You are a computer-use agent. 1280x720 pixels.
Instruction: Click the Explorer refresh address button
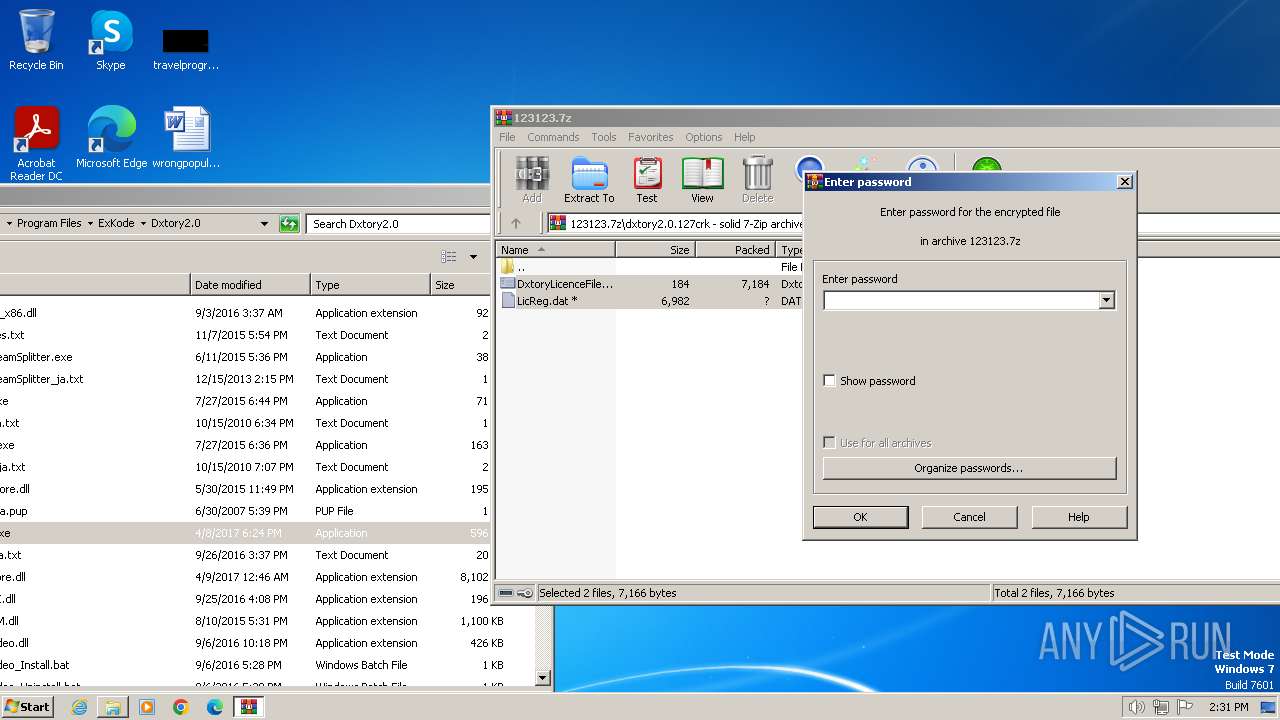pos(289,224)
